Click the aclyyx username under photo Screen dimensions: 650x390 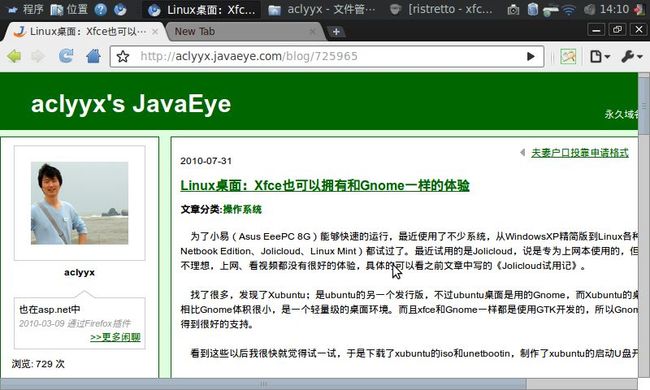[80, 272]
